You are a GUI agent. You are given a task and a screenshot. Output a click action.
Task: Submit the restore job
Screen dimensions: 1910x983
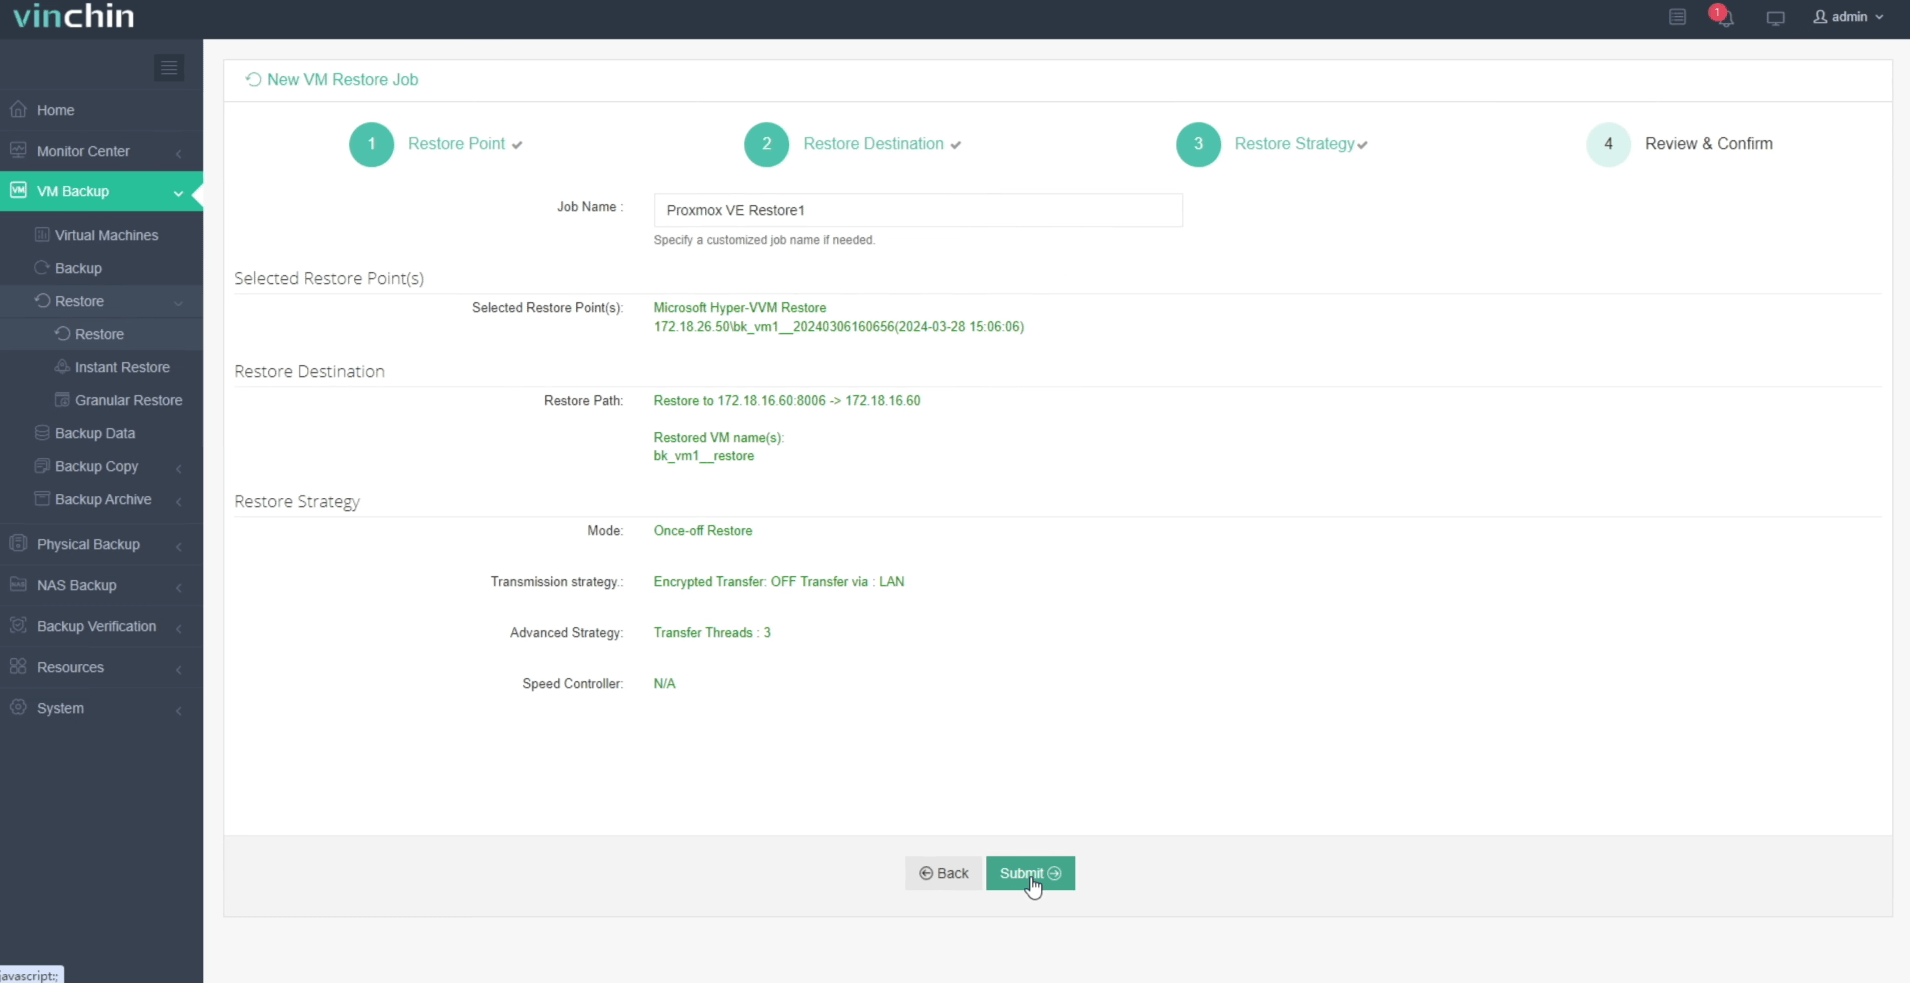[x=1030, y=873]
